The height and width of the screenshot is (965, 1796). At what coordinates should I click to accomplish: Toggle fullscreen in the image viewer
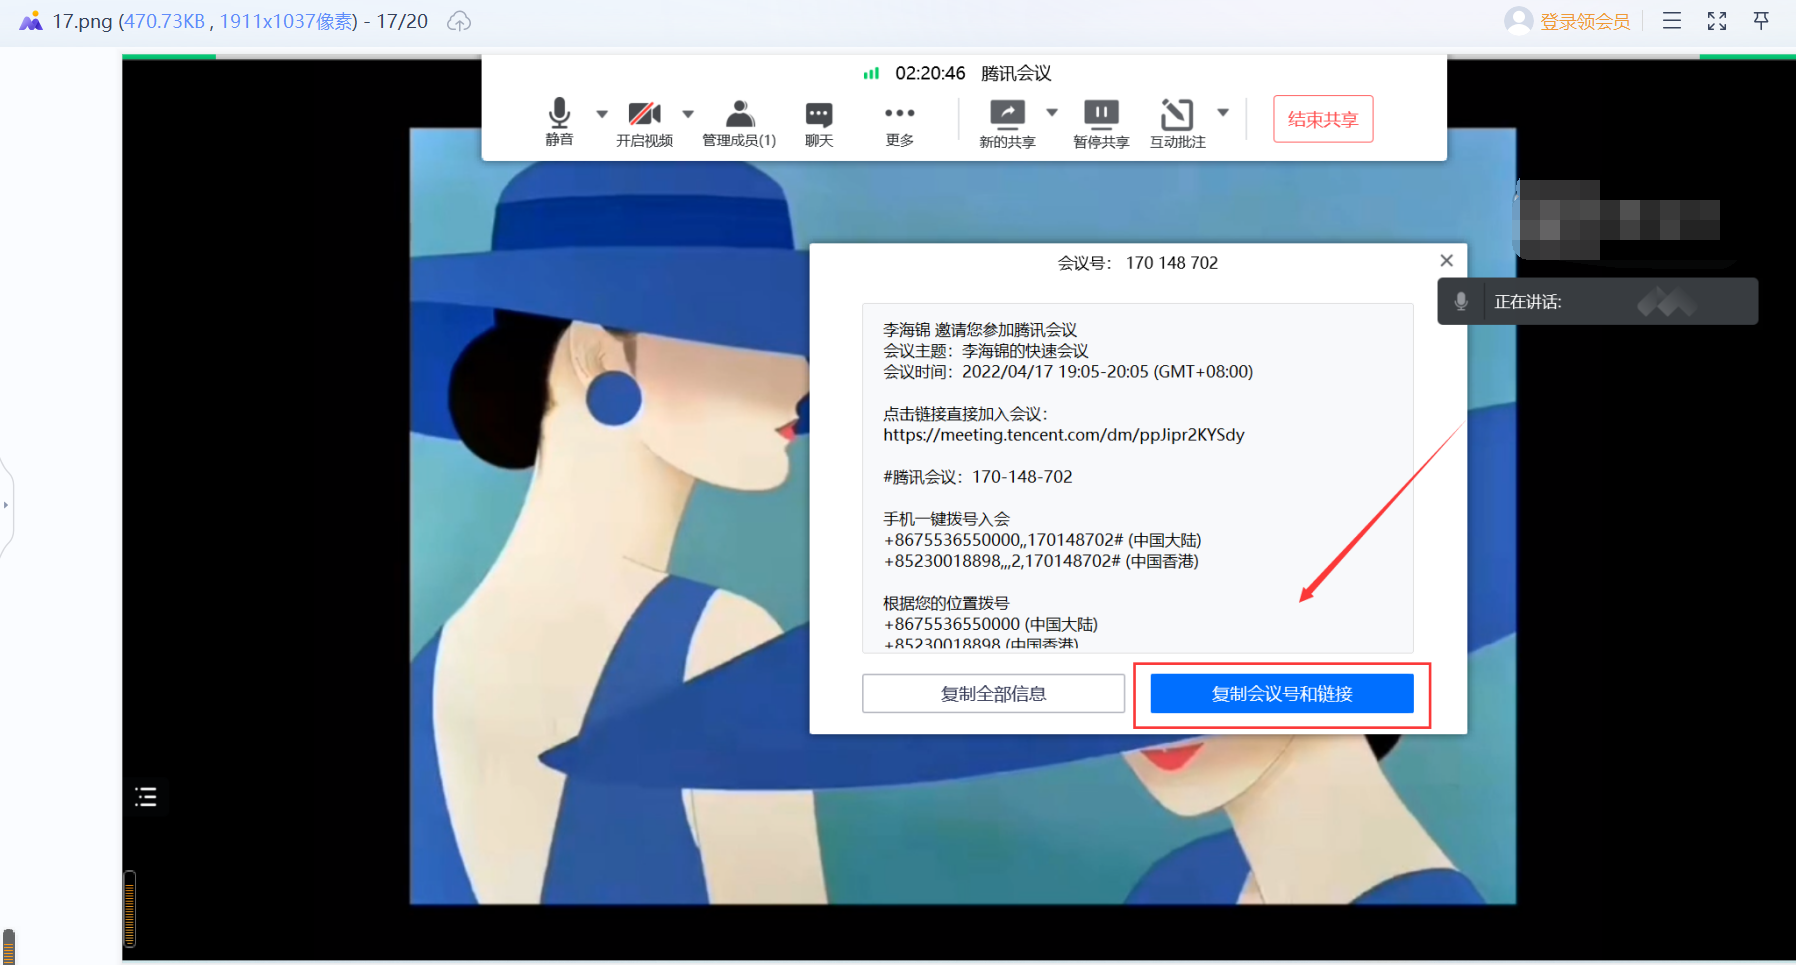(x=1717, y=21)
